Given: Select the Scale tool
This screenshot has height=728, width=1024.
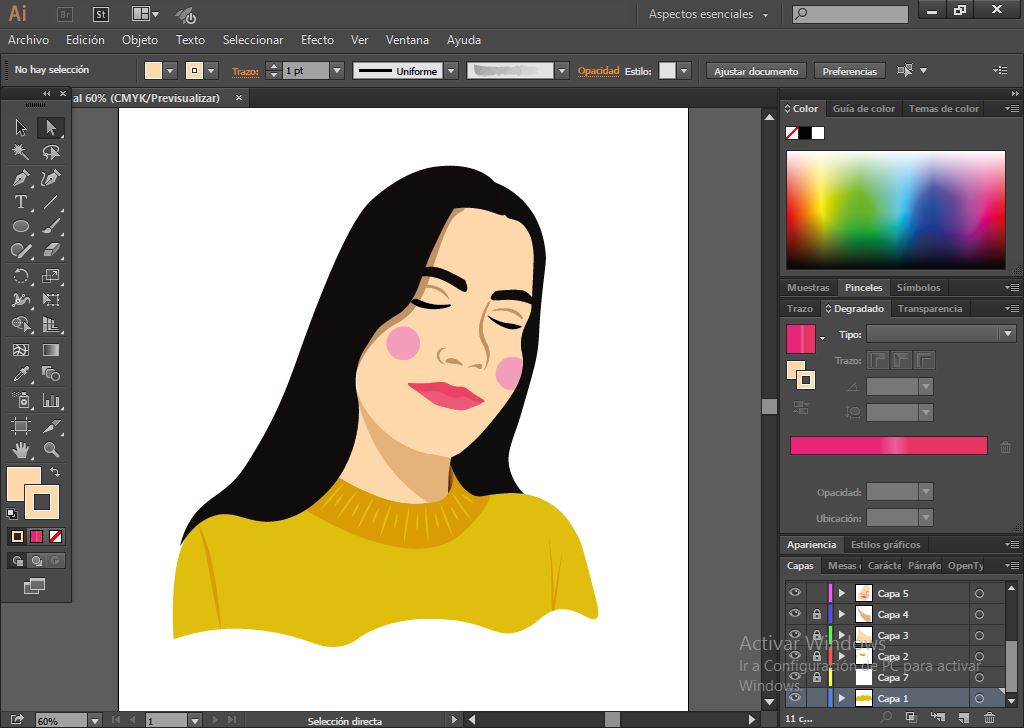Looking at the screenshot, I should (51, 276).
